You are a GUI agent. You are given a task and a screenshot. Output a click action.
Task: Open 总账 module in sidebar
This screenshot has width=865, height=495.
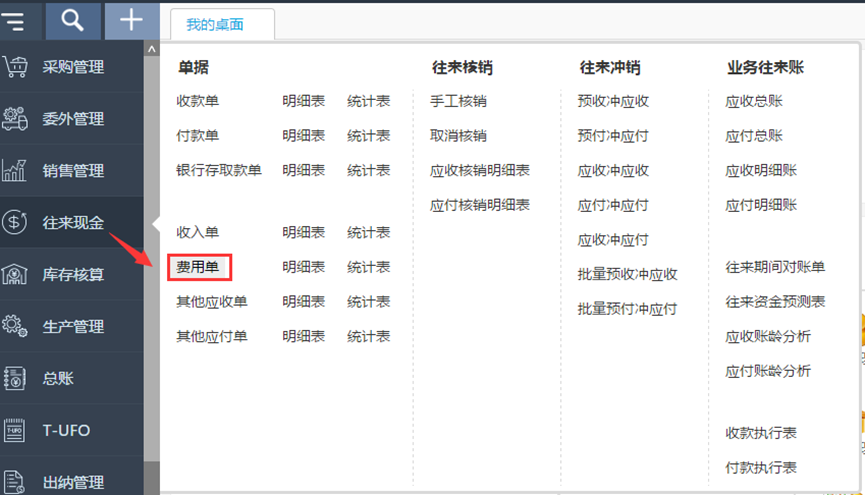pyautogui.click(x=58, y=378)
